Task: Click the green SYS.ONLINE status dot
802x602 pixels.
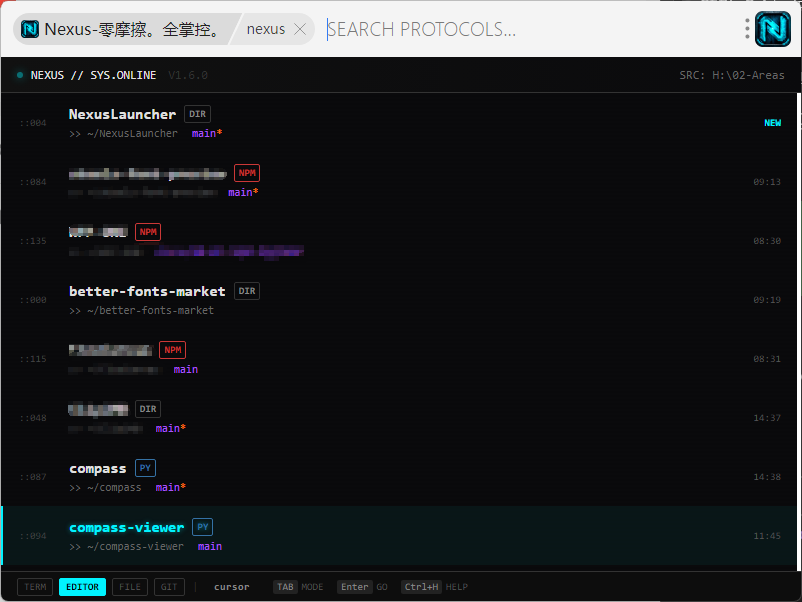Action: coord(20,75)
